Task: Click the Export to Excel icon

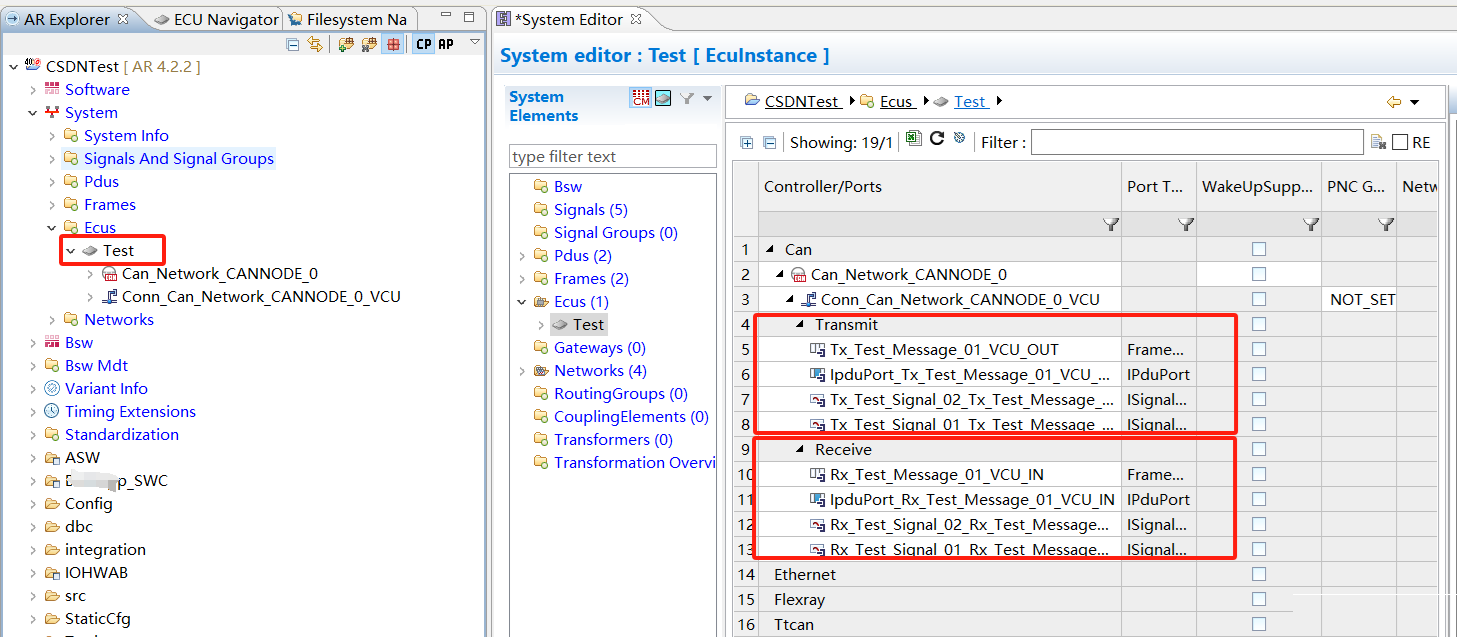Action: click(914, 140)
